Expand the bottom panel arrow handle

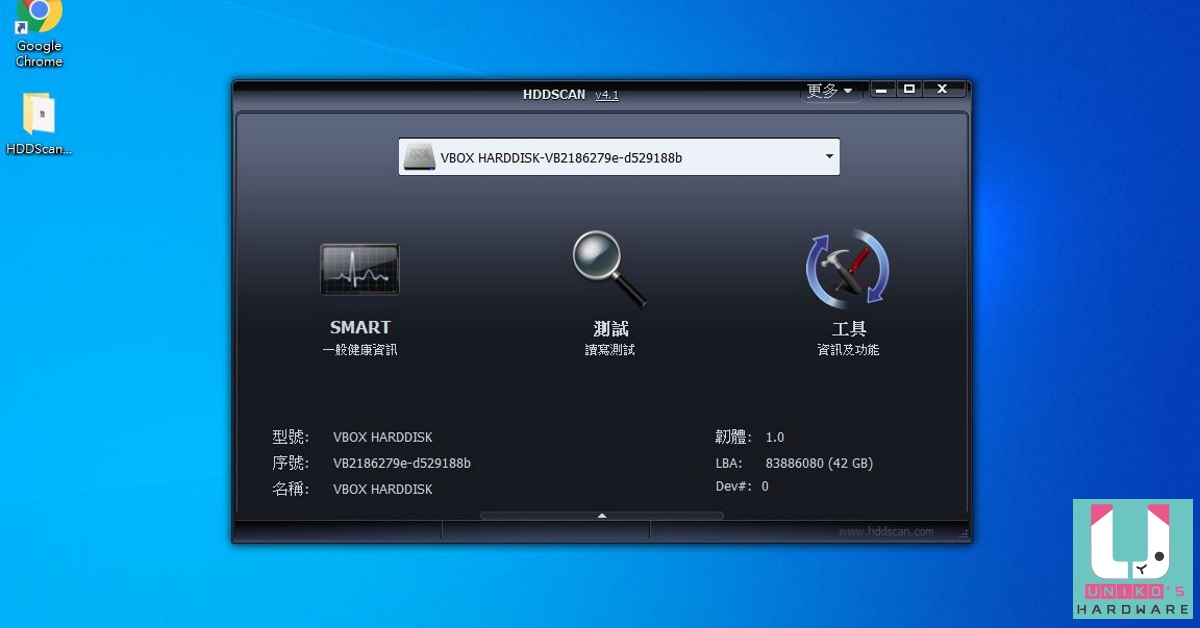point(602,516)
